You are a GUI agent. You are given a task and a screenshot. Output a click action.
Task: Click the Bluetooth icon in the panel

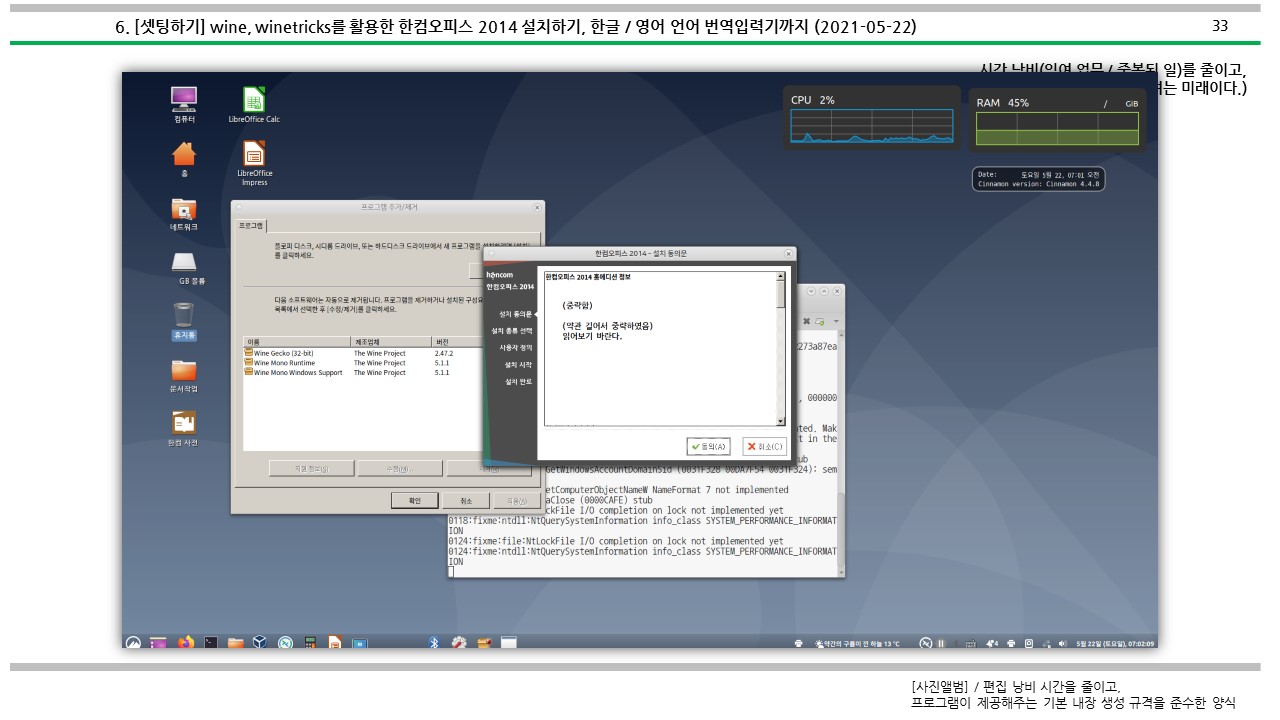coord(434,642)
